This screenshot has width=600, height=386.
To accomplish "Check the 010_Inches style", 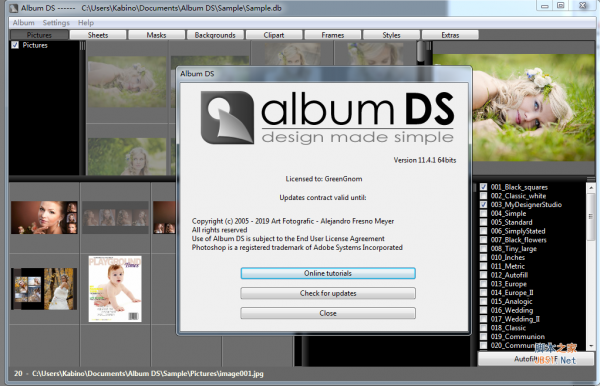I will pyautogui.click(x=484, y=257).
